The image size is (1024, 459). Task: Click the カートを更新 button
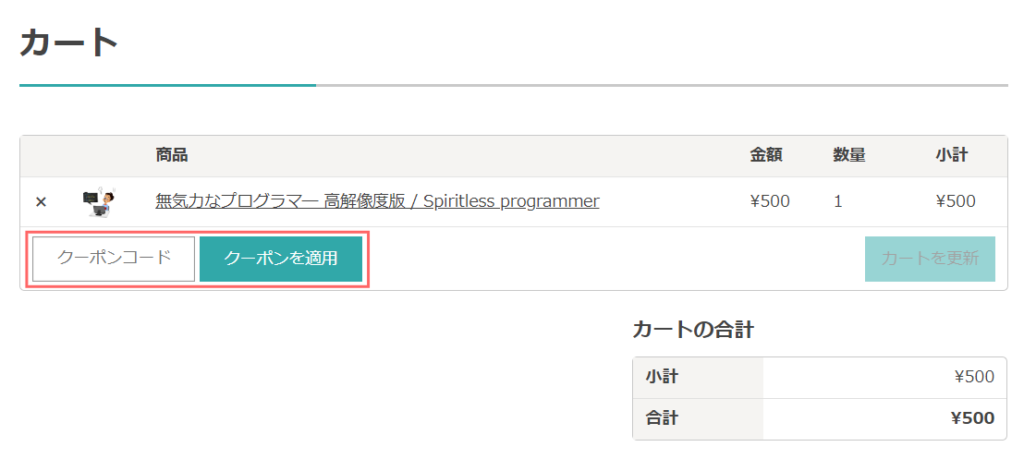point(930,259)
